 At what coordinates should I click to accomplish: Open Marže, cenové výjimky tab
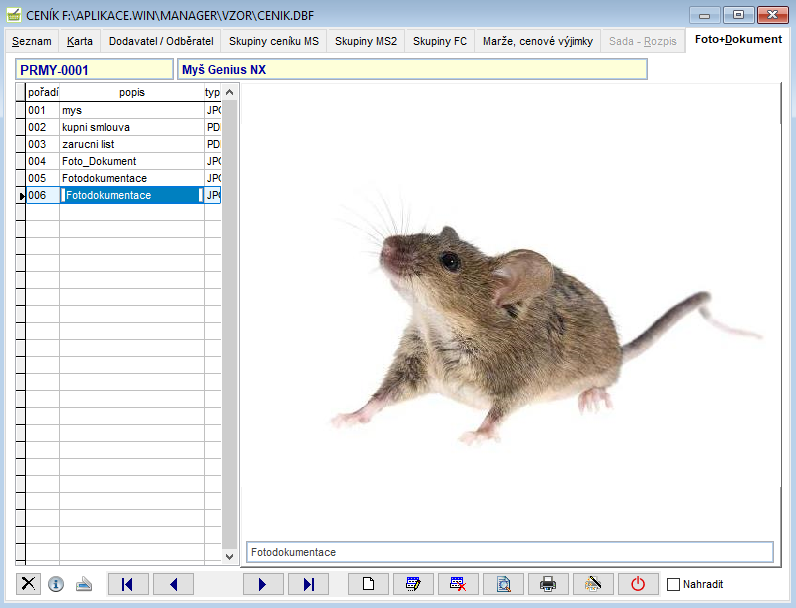(538, 41)
